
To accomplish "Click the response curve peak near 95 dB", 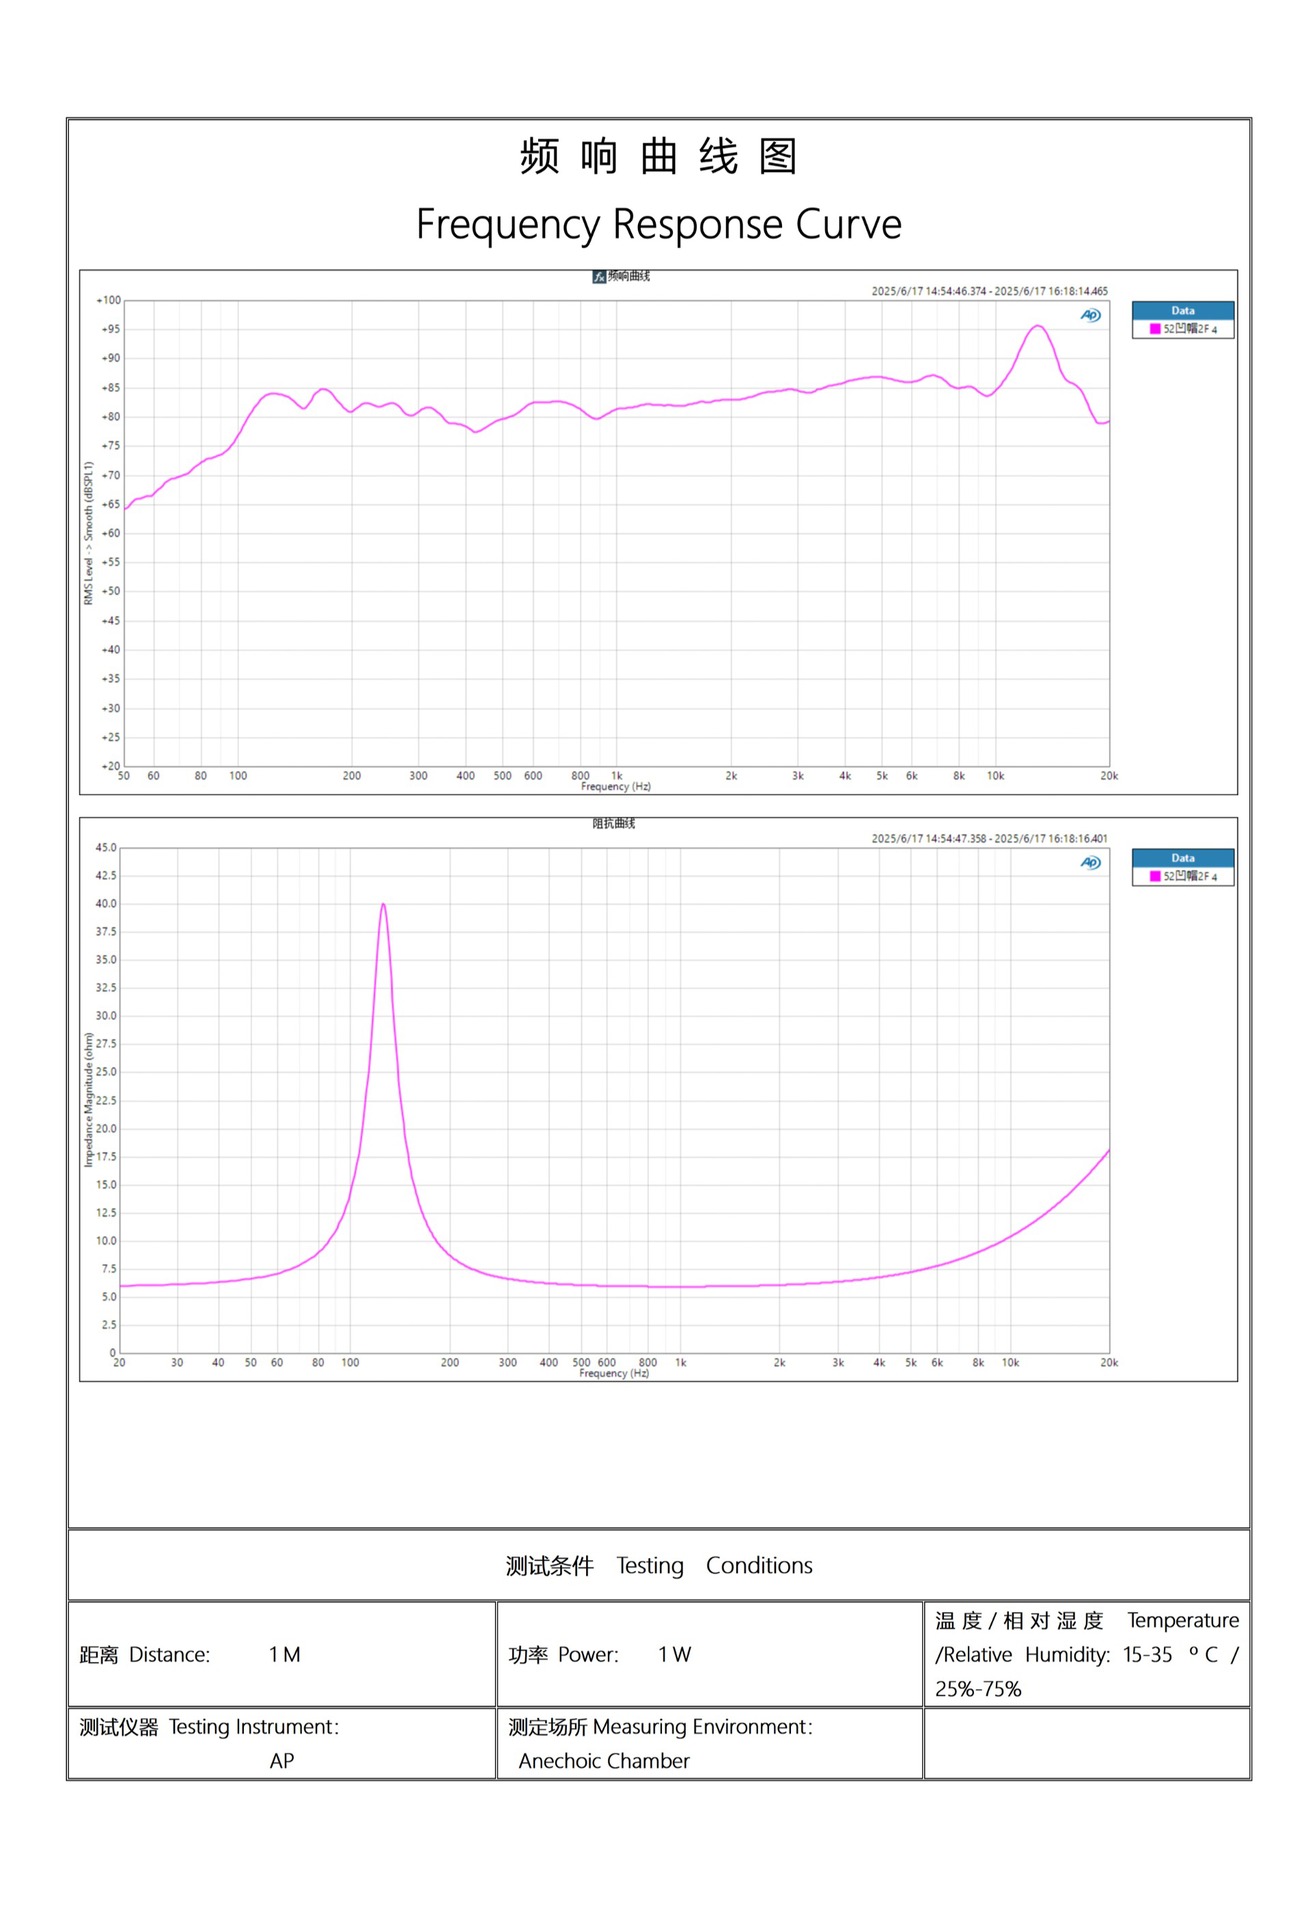I will (1038, 326).
